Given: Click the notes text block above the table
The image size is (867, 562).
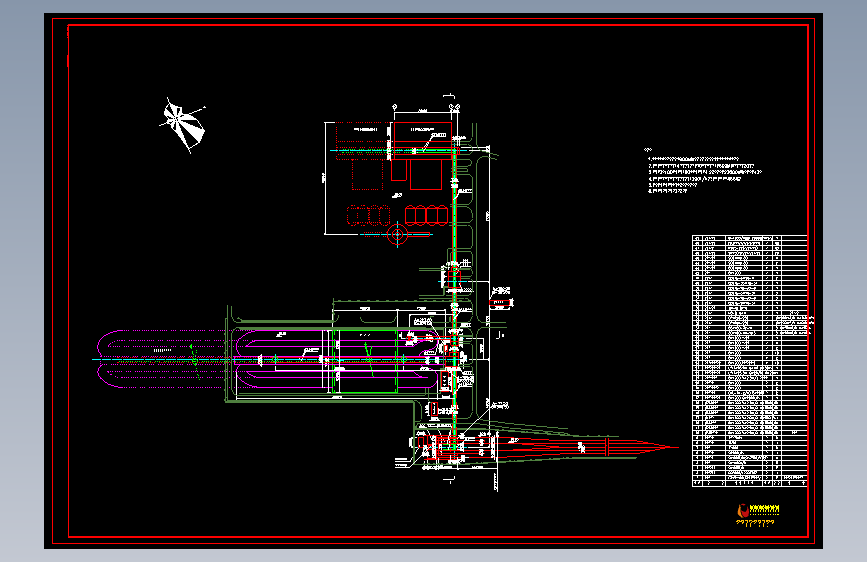Looking at the screenshot, I should coord(704,171).
